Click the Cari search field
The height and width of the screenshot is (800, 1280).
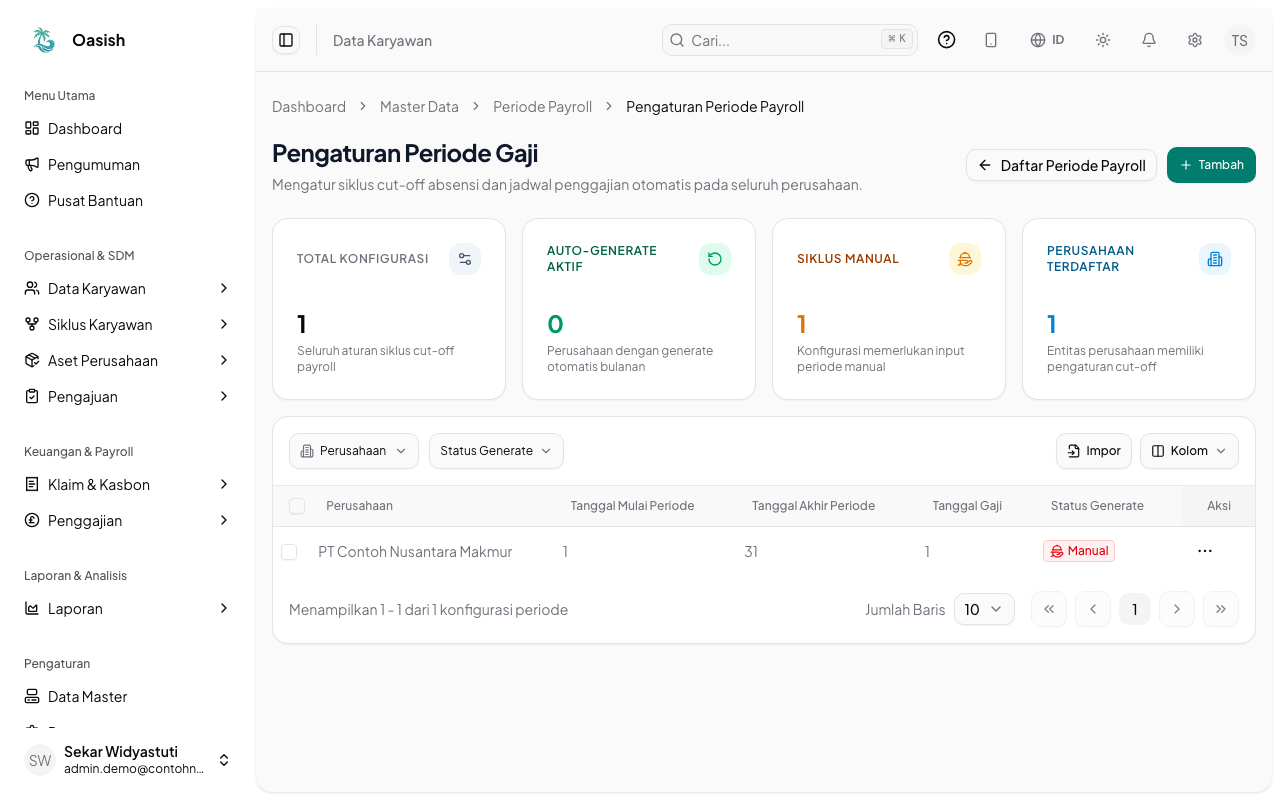[790, 40]
